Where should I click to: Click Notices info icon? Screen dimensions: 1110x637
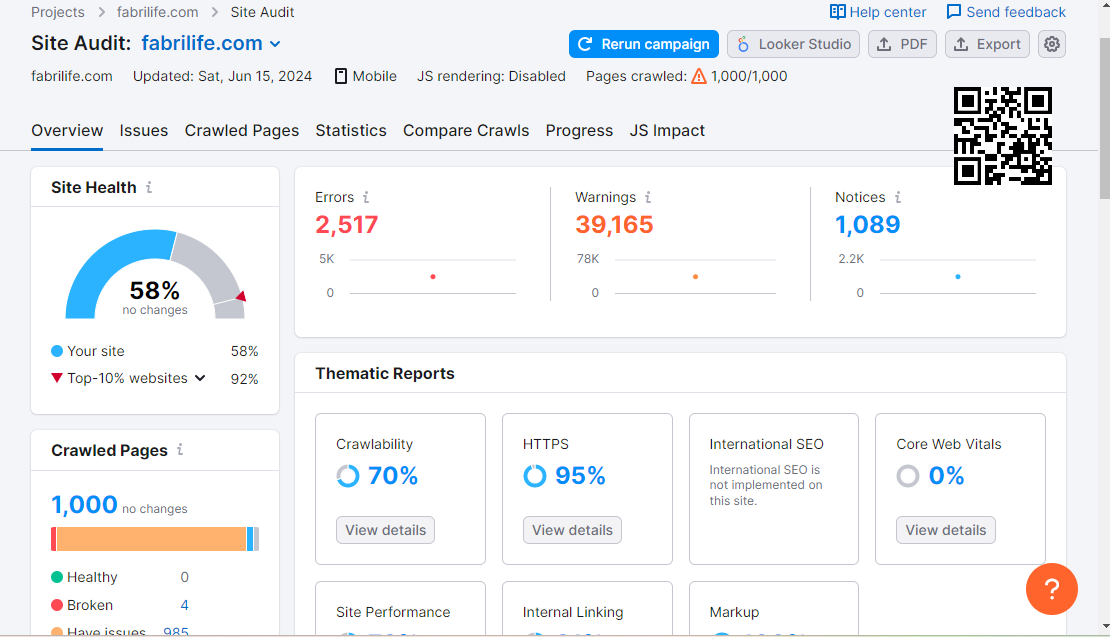pyautogui.click(x=898, y=197)
